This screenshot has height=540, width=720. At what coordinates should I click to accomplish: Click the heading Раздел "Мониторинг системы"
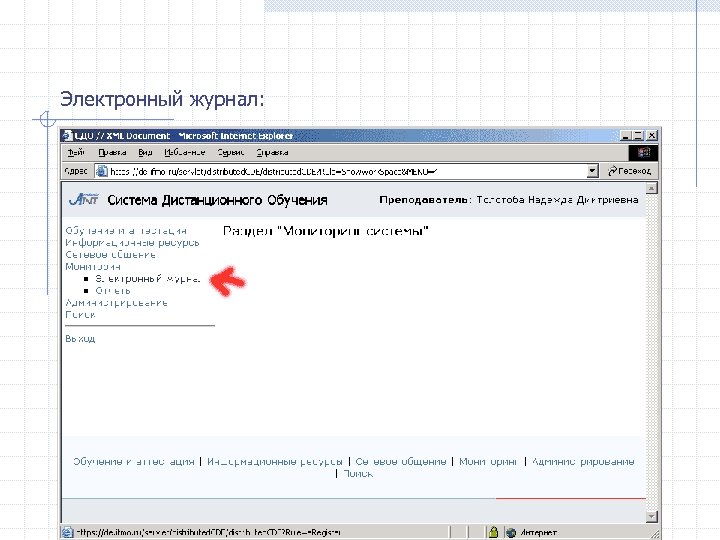326,231
